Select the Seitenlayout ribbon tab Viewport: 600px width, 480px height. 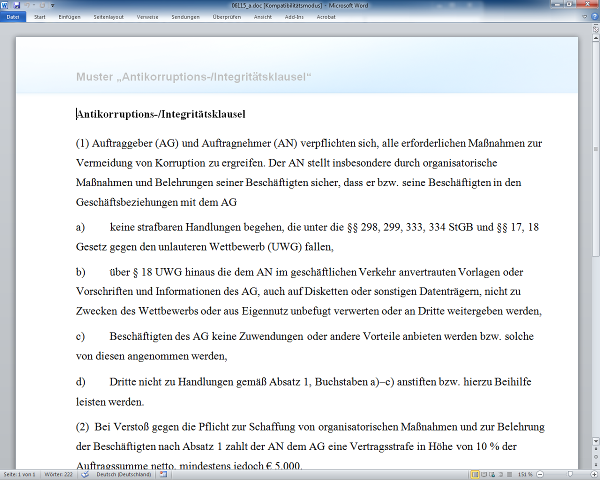[x=109, y=17]
